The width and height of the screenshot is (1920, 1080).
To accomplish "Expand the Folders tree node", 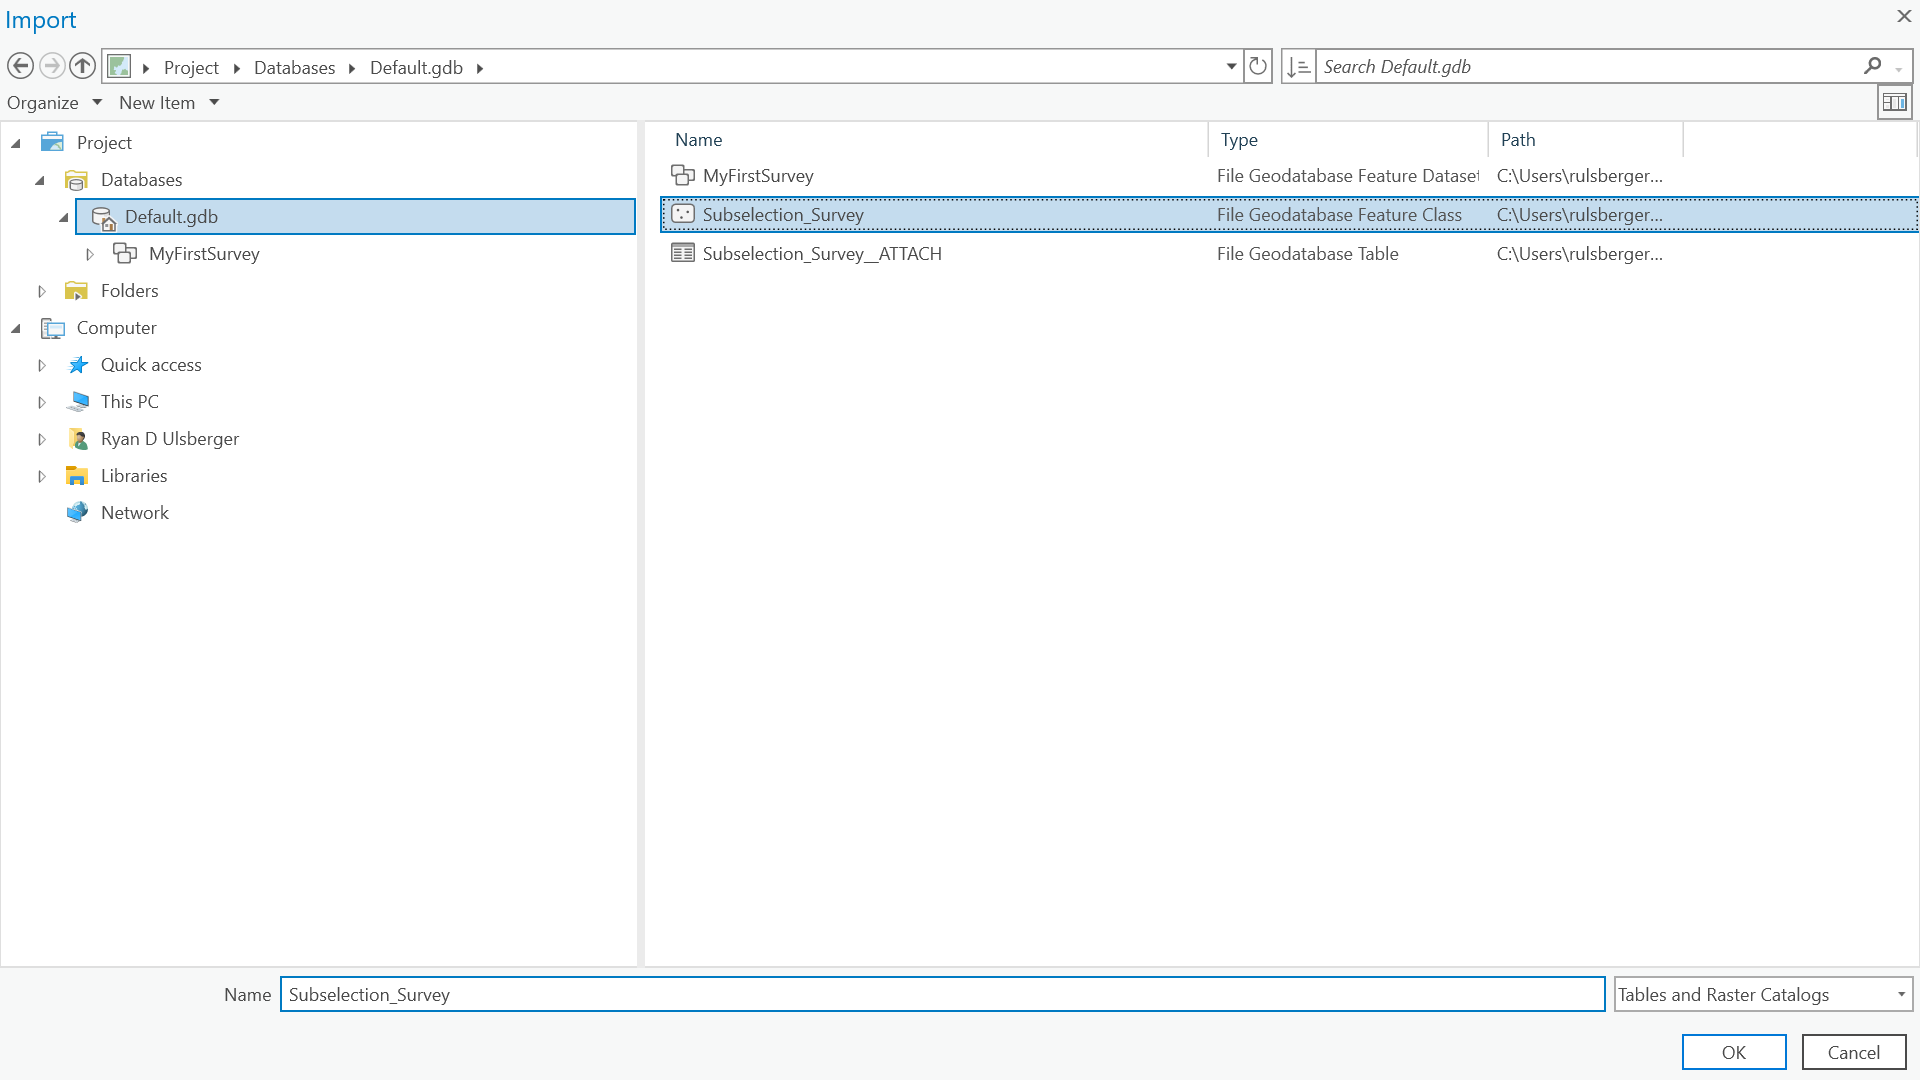I will pyautogui.click(x=40, y=290).
